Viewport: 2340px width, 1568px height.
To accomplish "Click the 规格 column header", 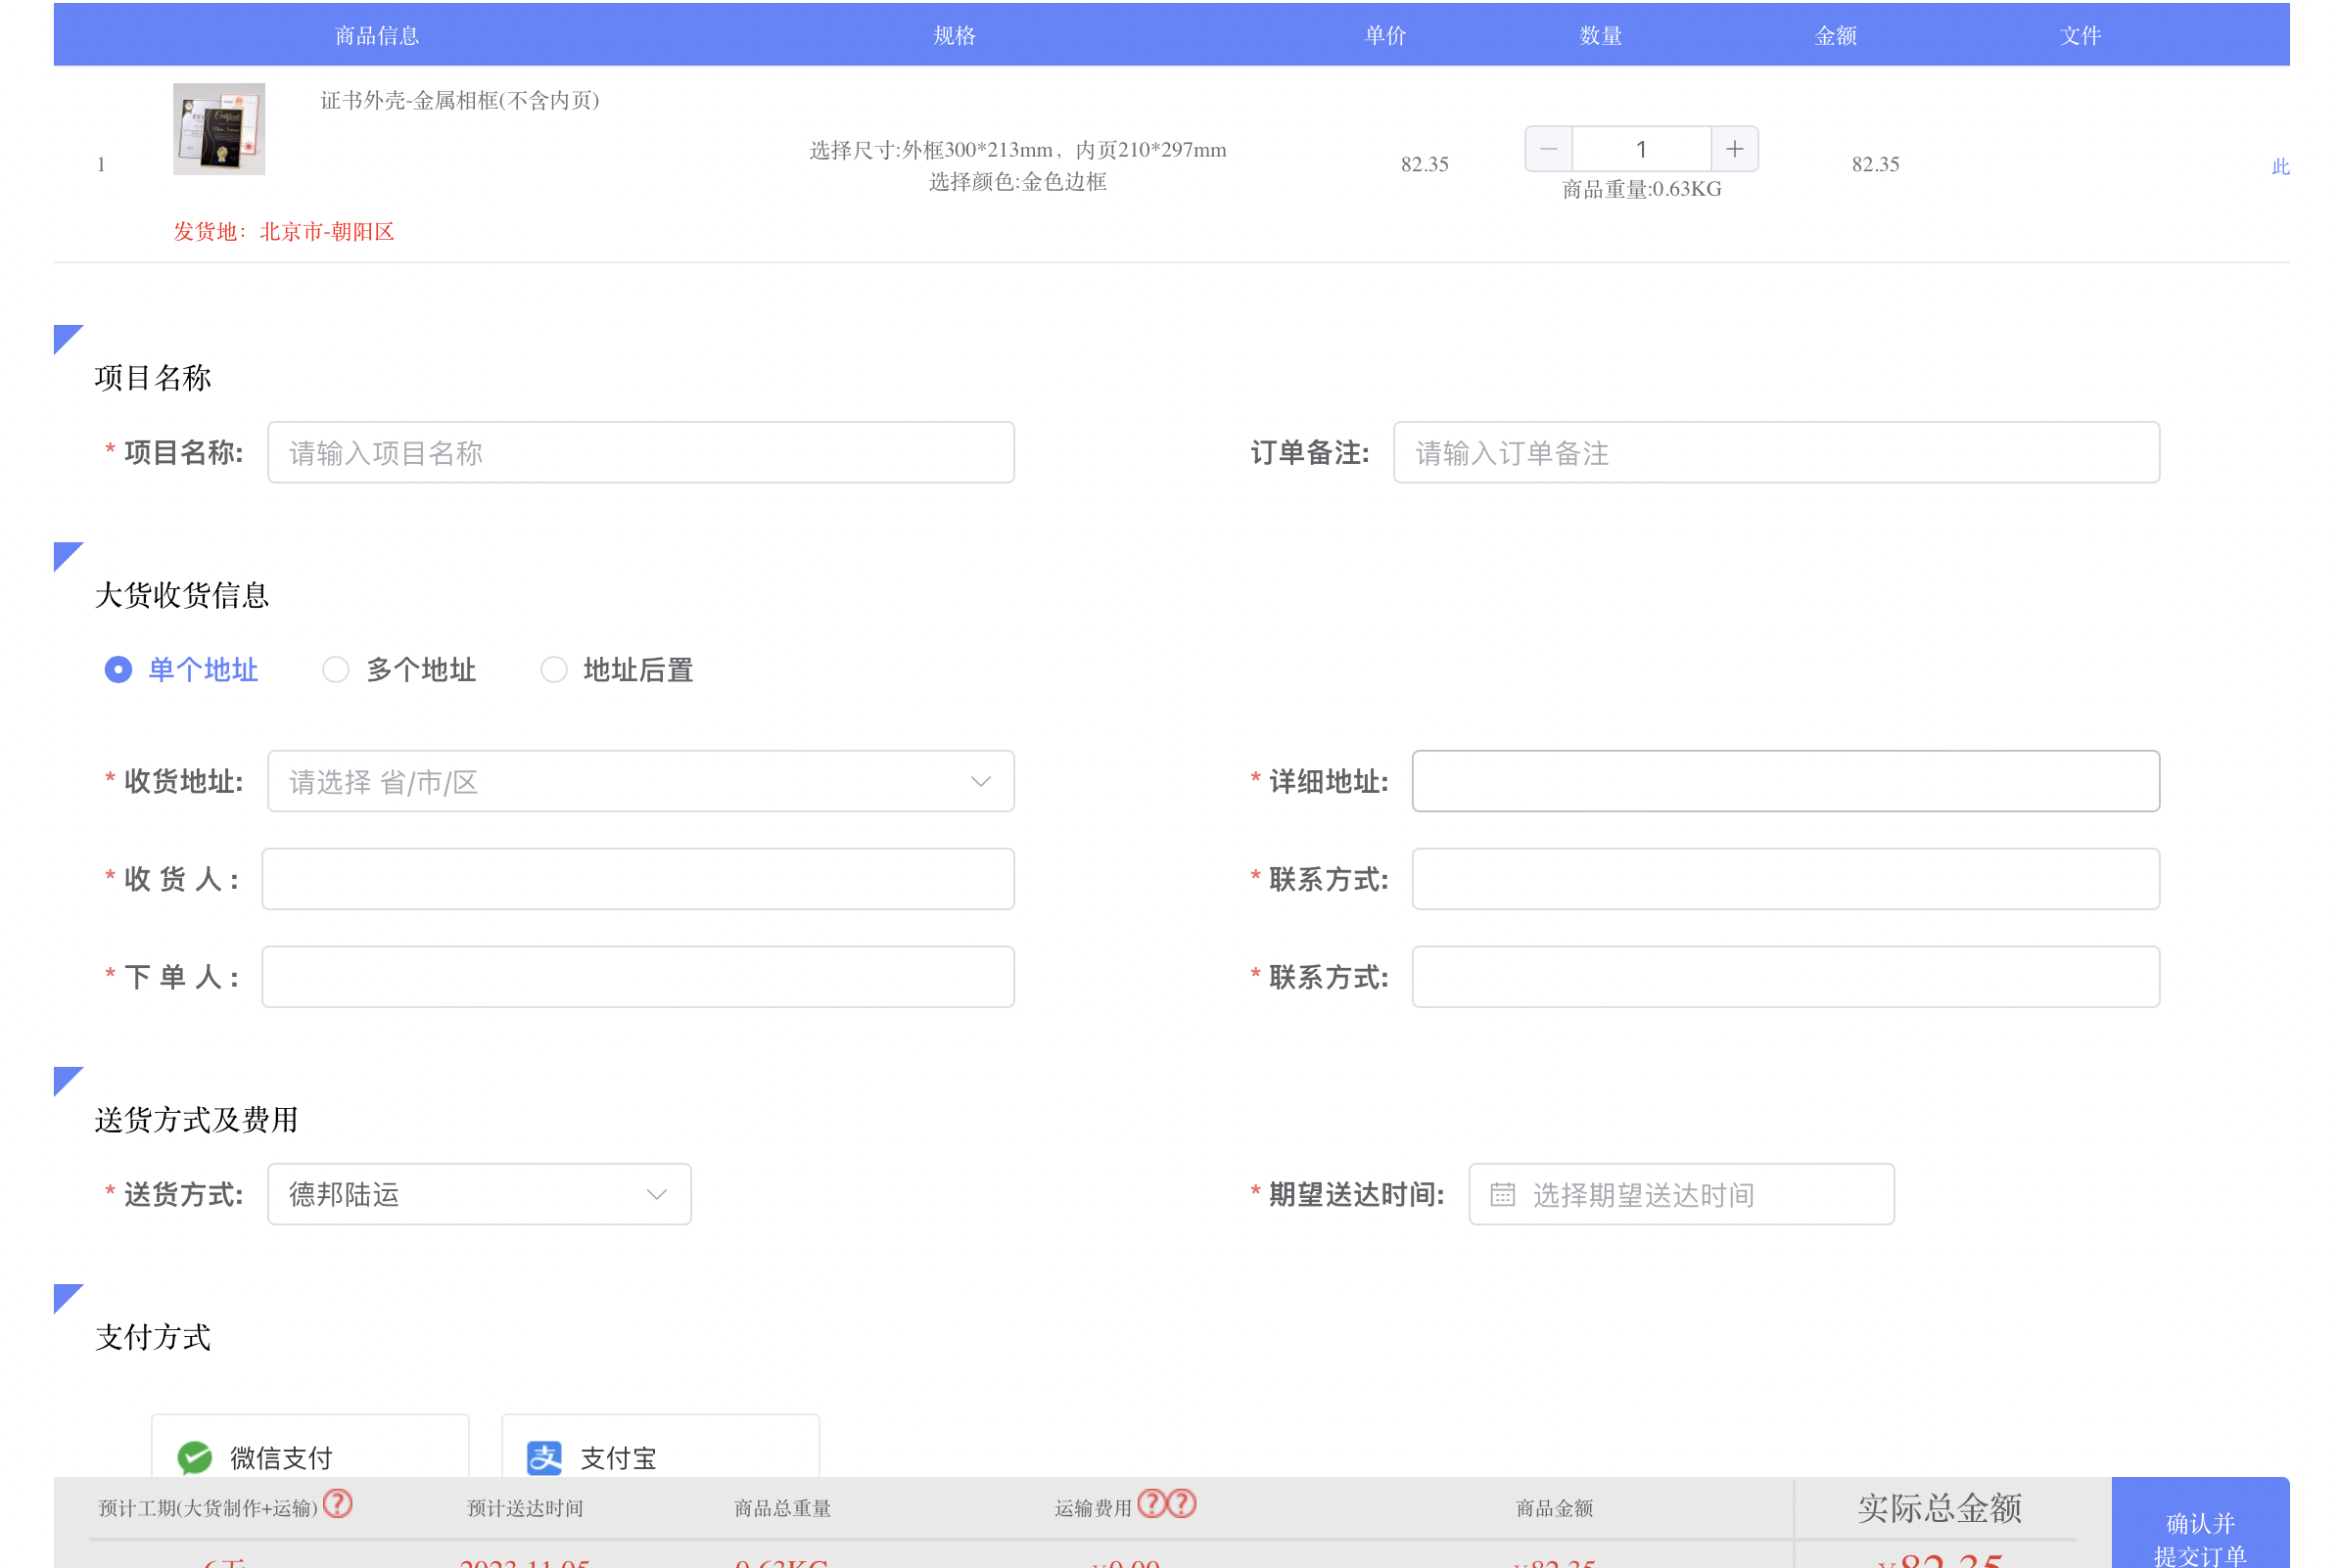I will (954, 36).
